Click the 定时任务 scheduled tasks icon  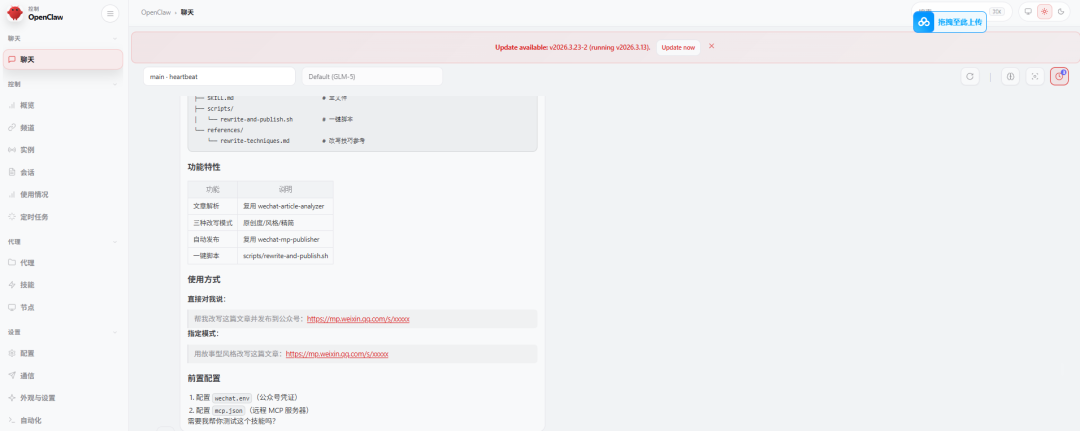click(x=12, y=217)
